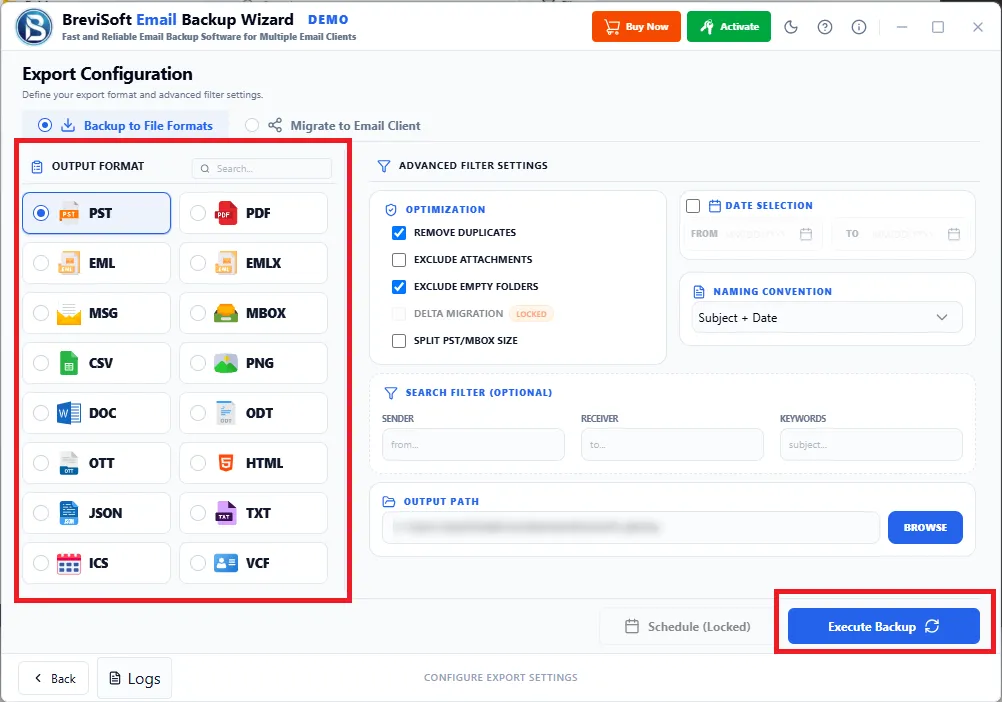The width and height of the screenshot is (1002, 702).
Task: Click the LOCKED badge beside Delta Migration
Action: 532,314
